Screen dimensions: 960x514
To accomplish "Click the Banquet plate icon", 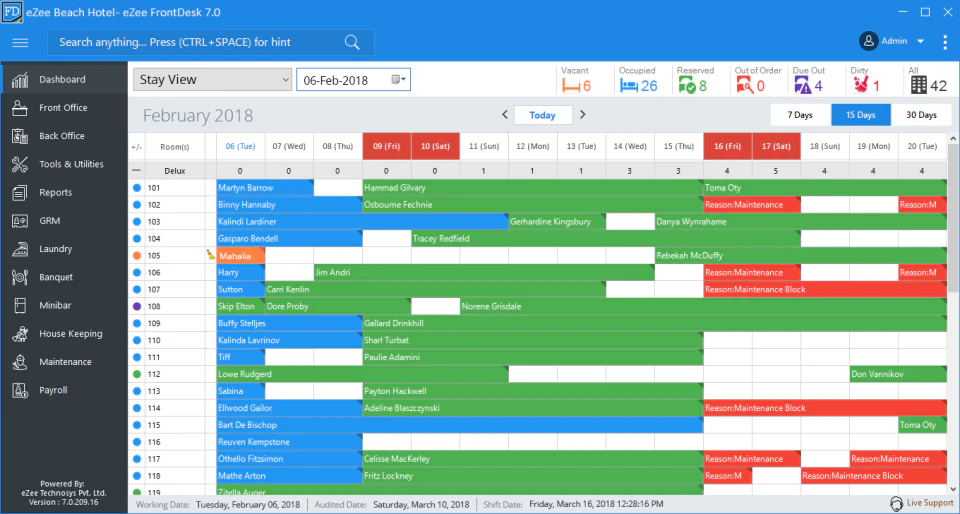I will [x=20, y=277].
